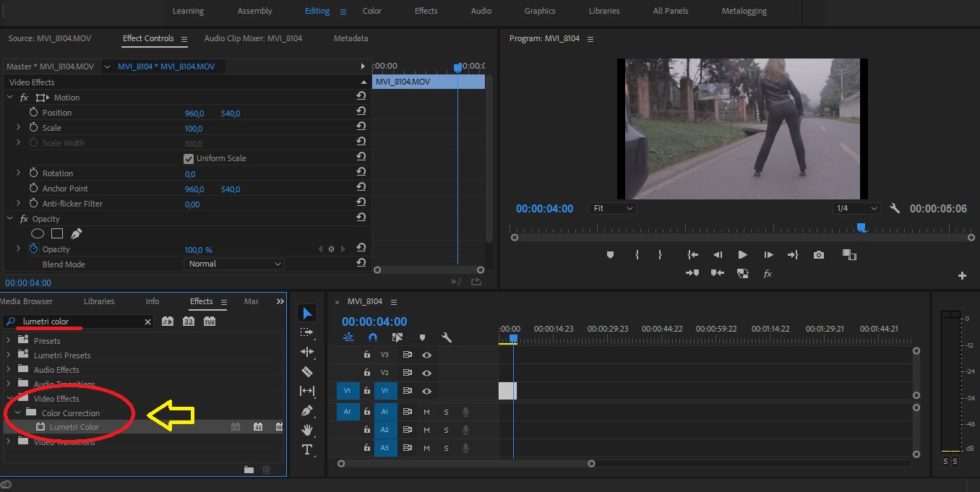Screen dimensions: 980x492
Task: Click timeline horizontal zoom scrollbar
Action: [x=466, y=464]
